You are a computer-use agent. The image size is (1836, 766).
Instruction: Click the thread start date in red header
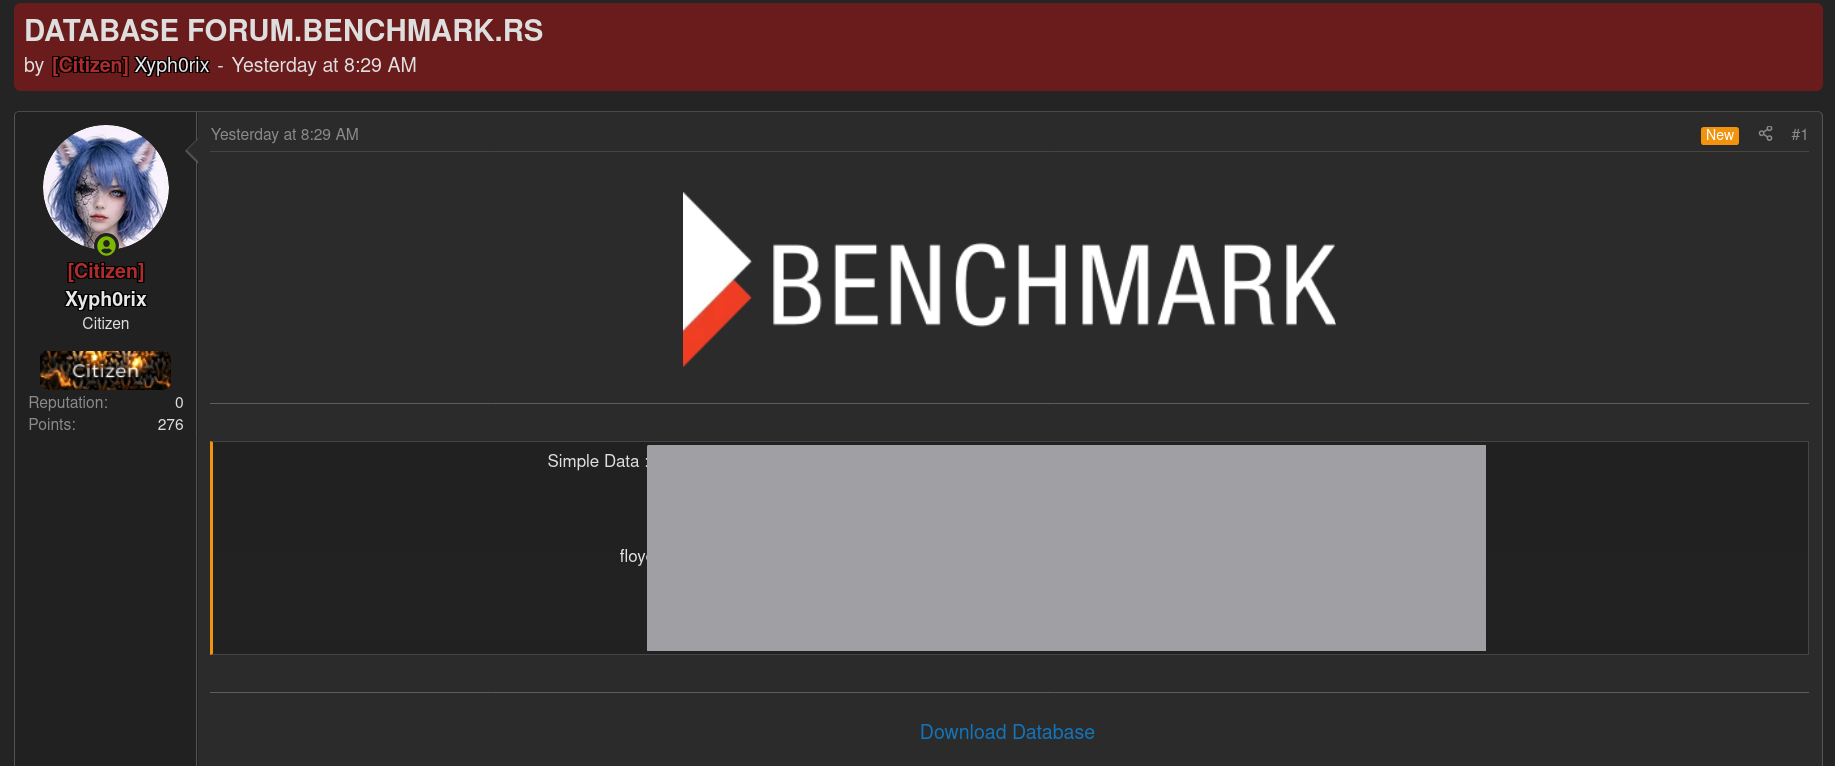pyautogui.click(x=324, y=65)
